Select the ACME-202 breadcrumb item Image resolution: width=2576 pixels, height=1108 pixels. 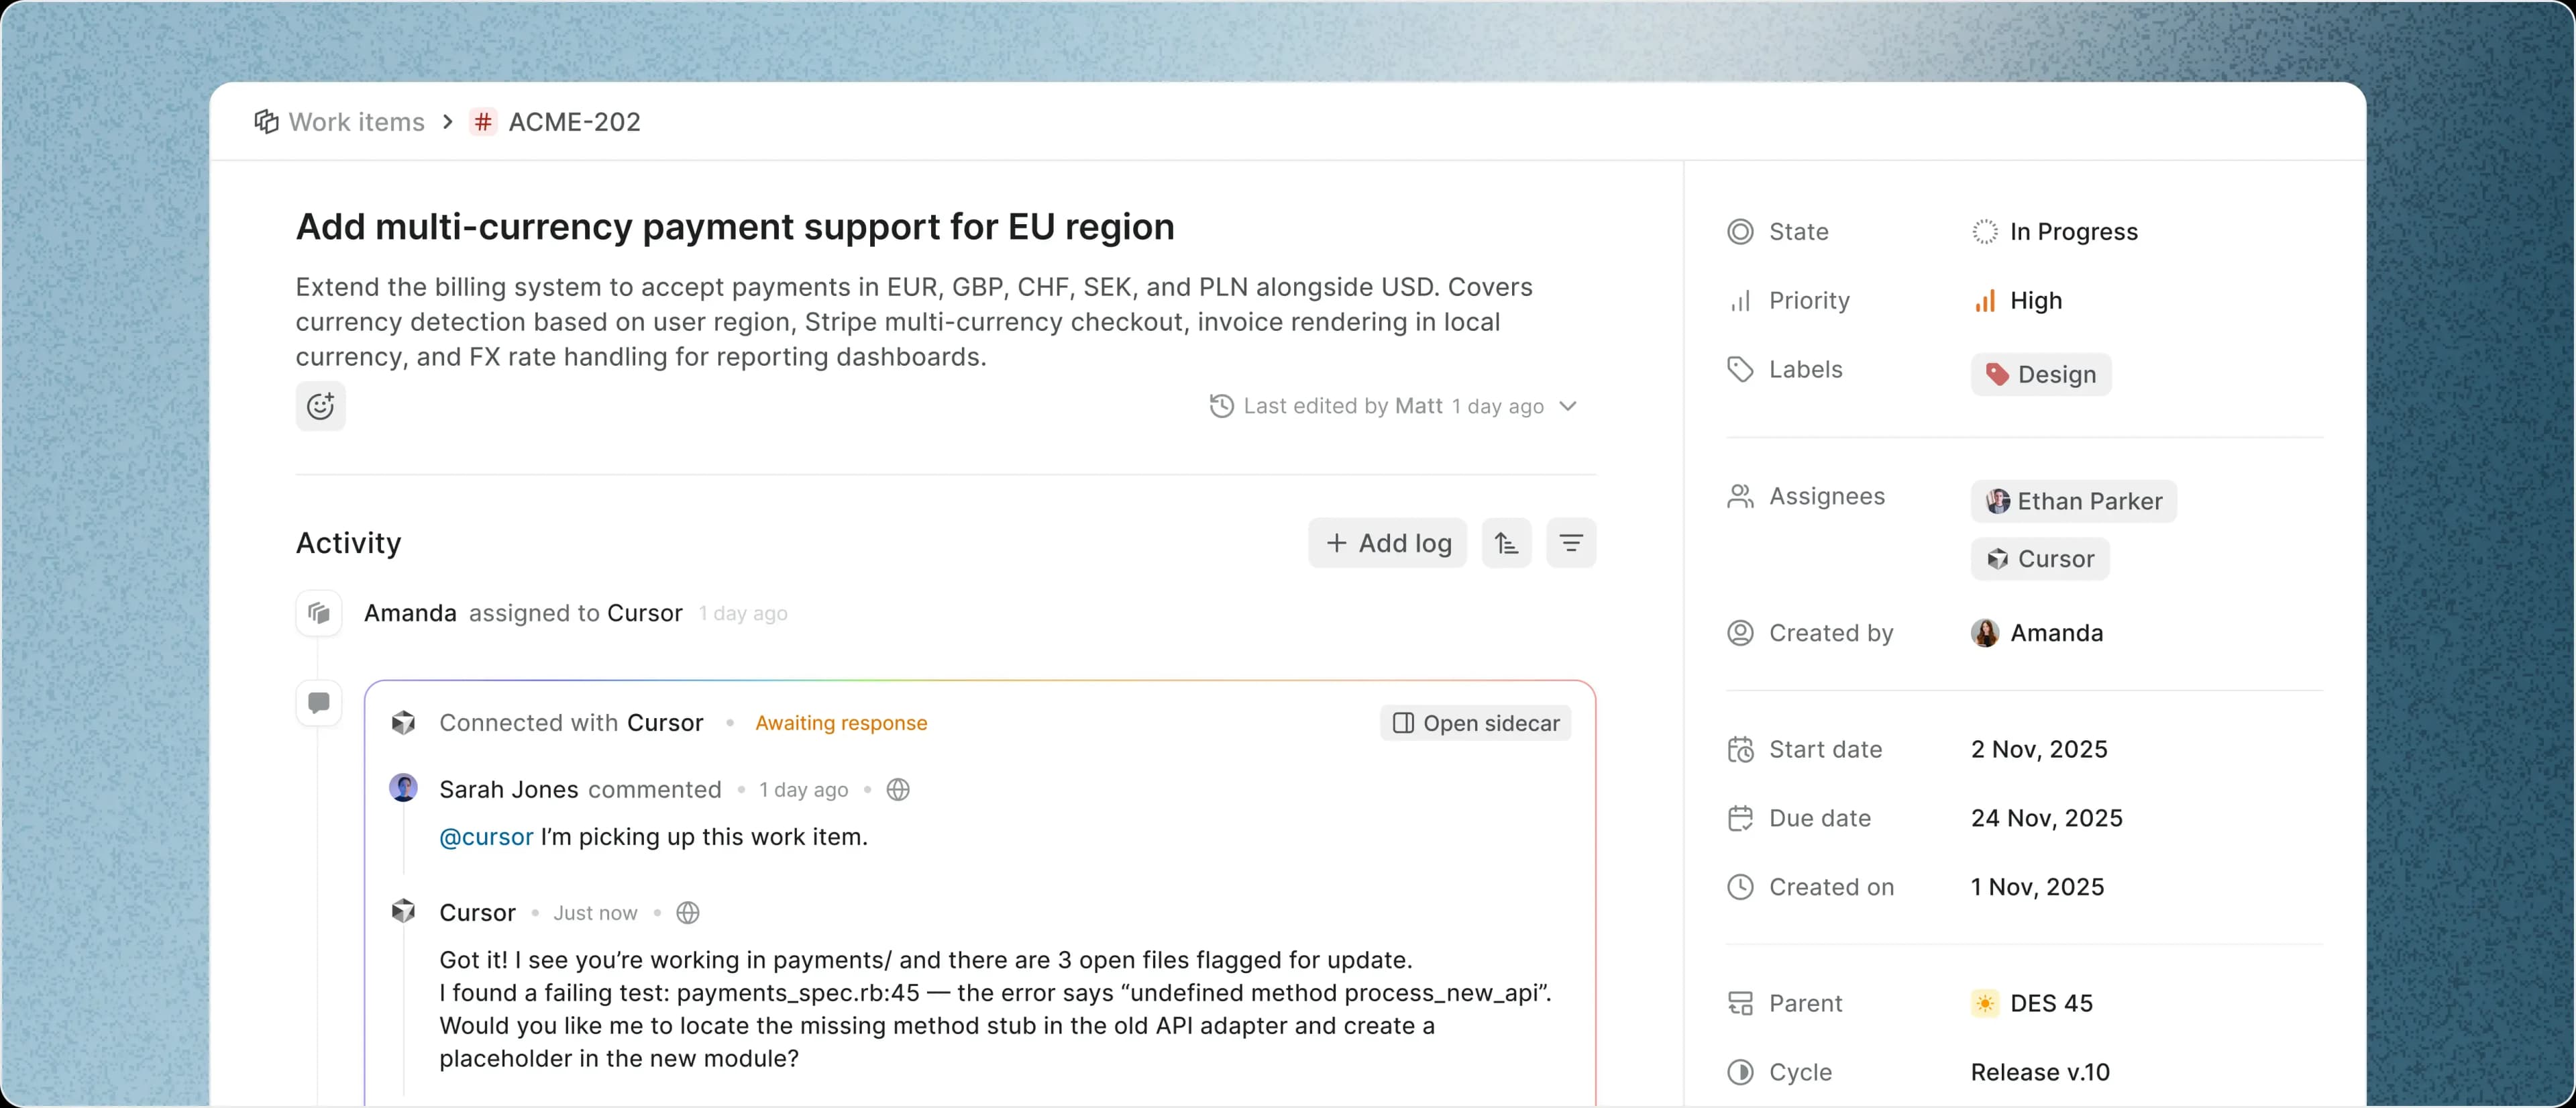574,122
